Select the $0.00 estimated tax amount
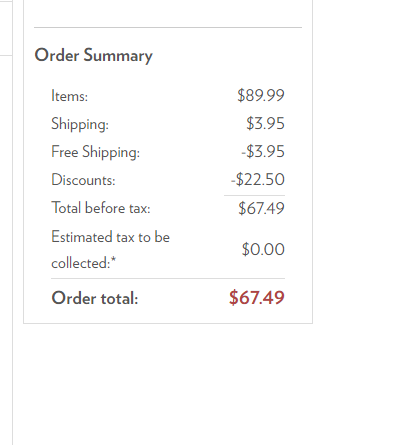 (x=263, y=249)
